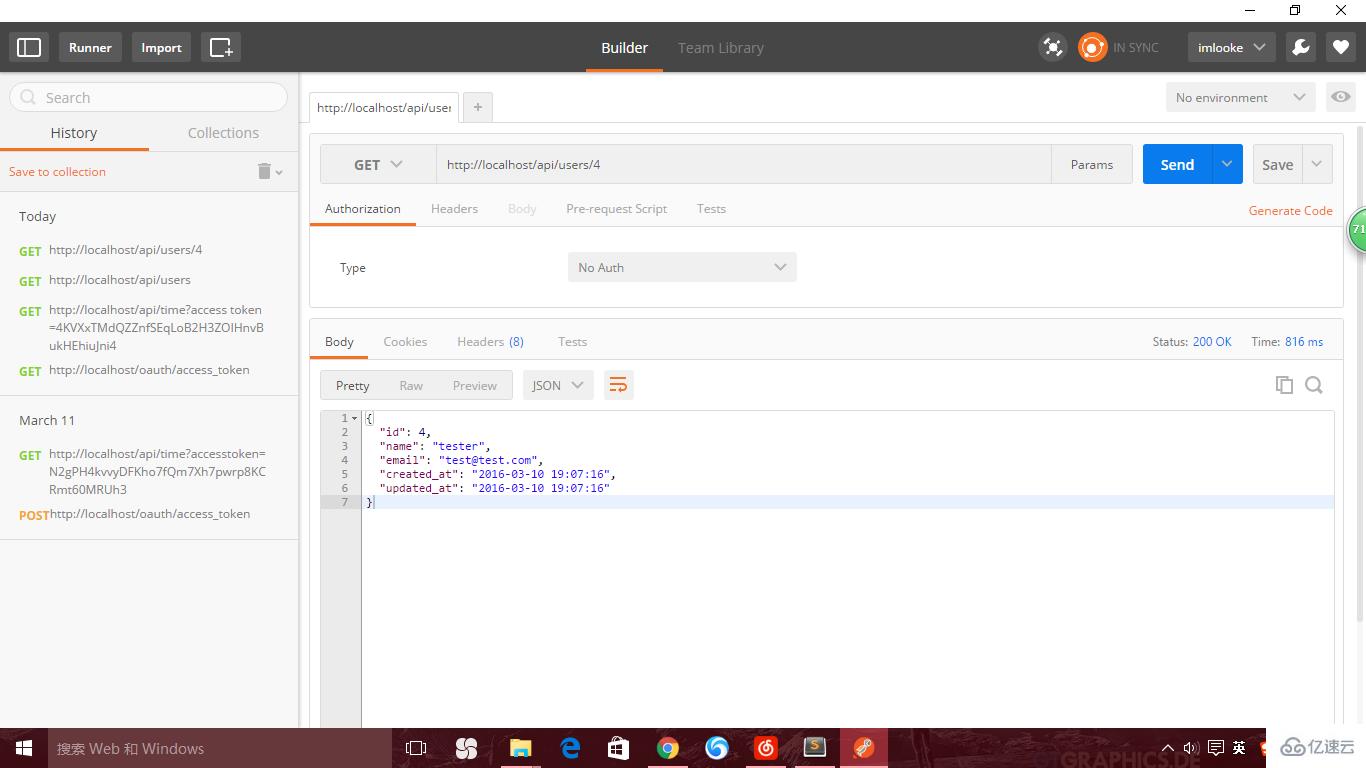Launch Edge browser from taskbar
Viewport: 1366px width, 768px height.
(570, 748)
